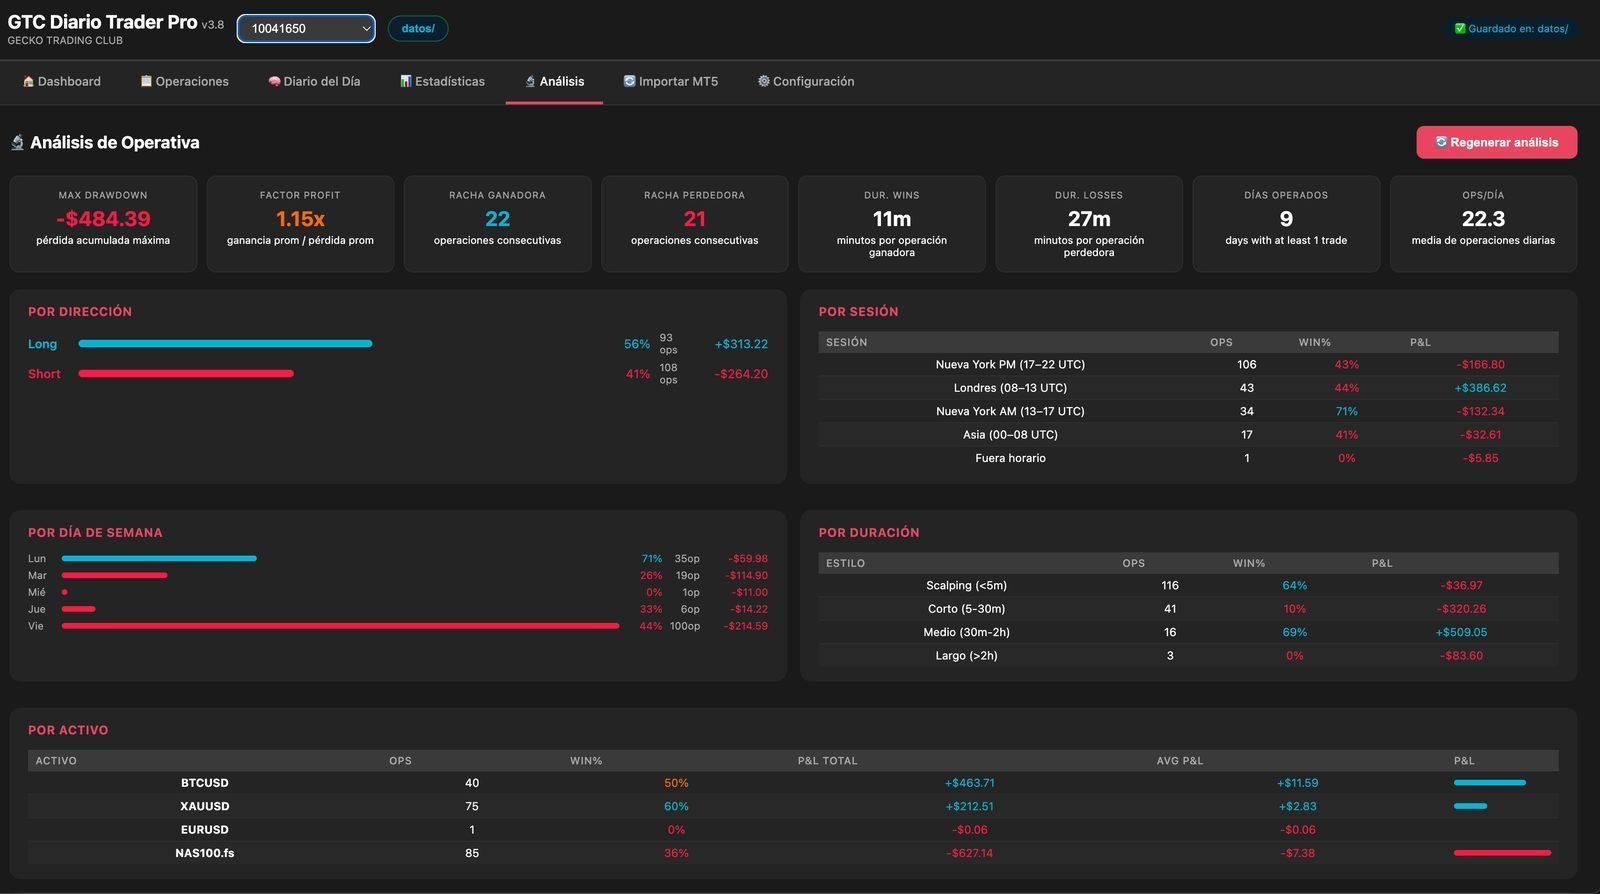The image size is (1600, 894).
Task: Click the Importar MT5 icon
Action: (629, 82)
